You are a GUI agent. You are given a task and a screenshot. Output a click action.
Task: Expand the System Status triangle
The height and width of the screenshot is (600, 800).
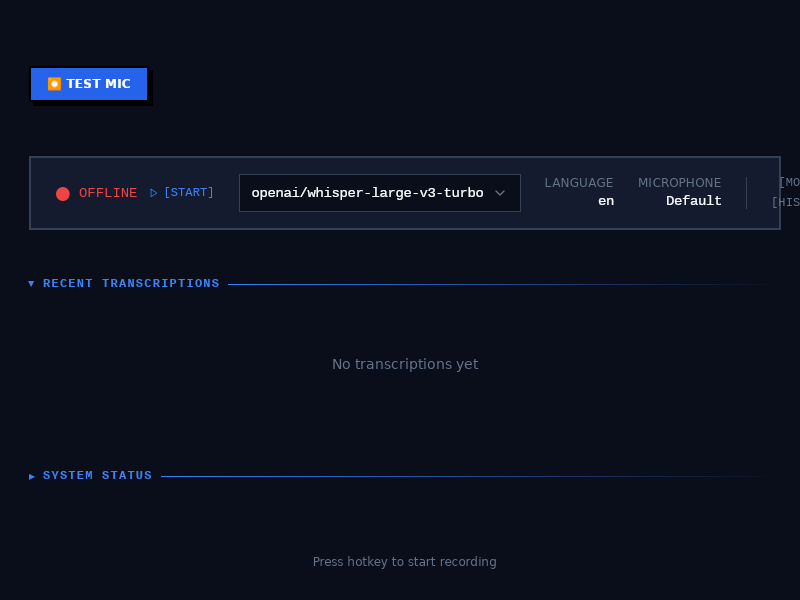[32, 477]
